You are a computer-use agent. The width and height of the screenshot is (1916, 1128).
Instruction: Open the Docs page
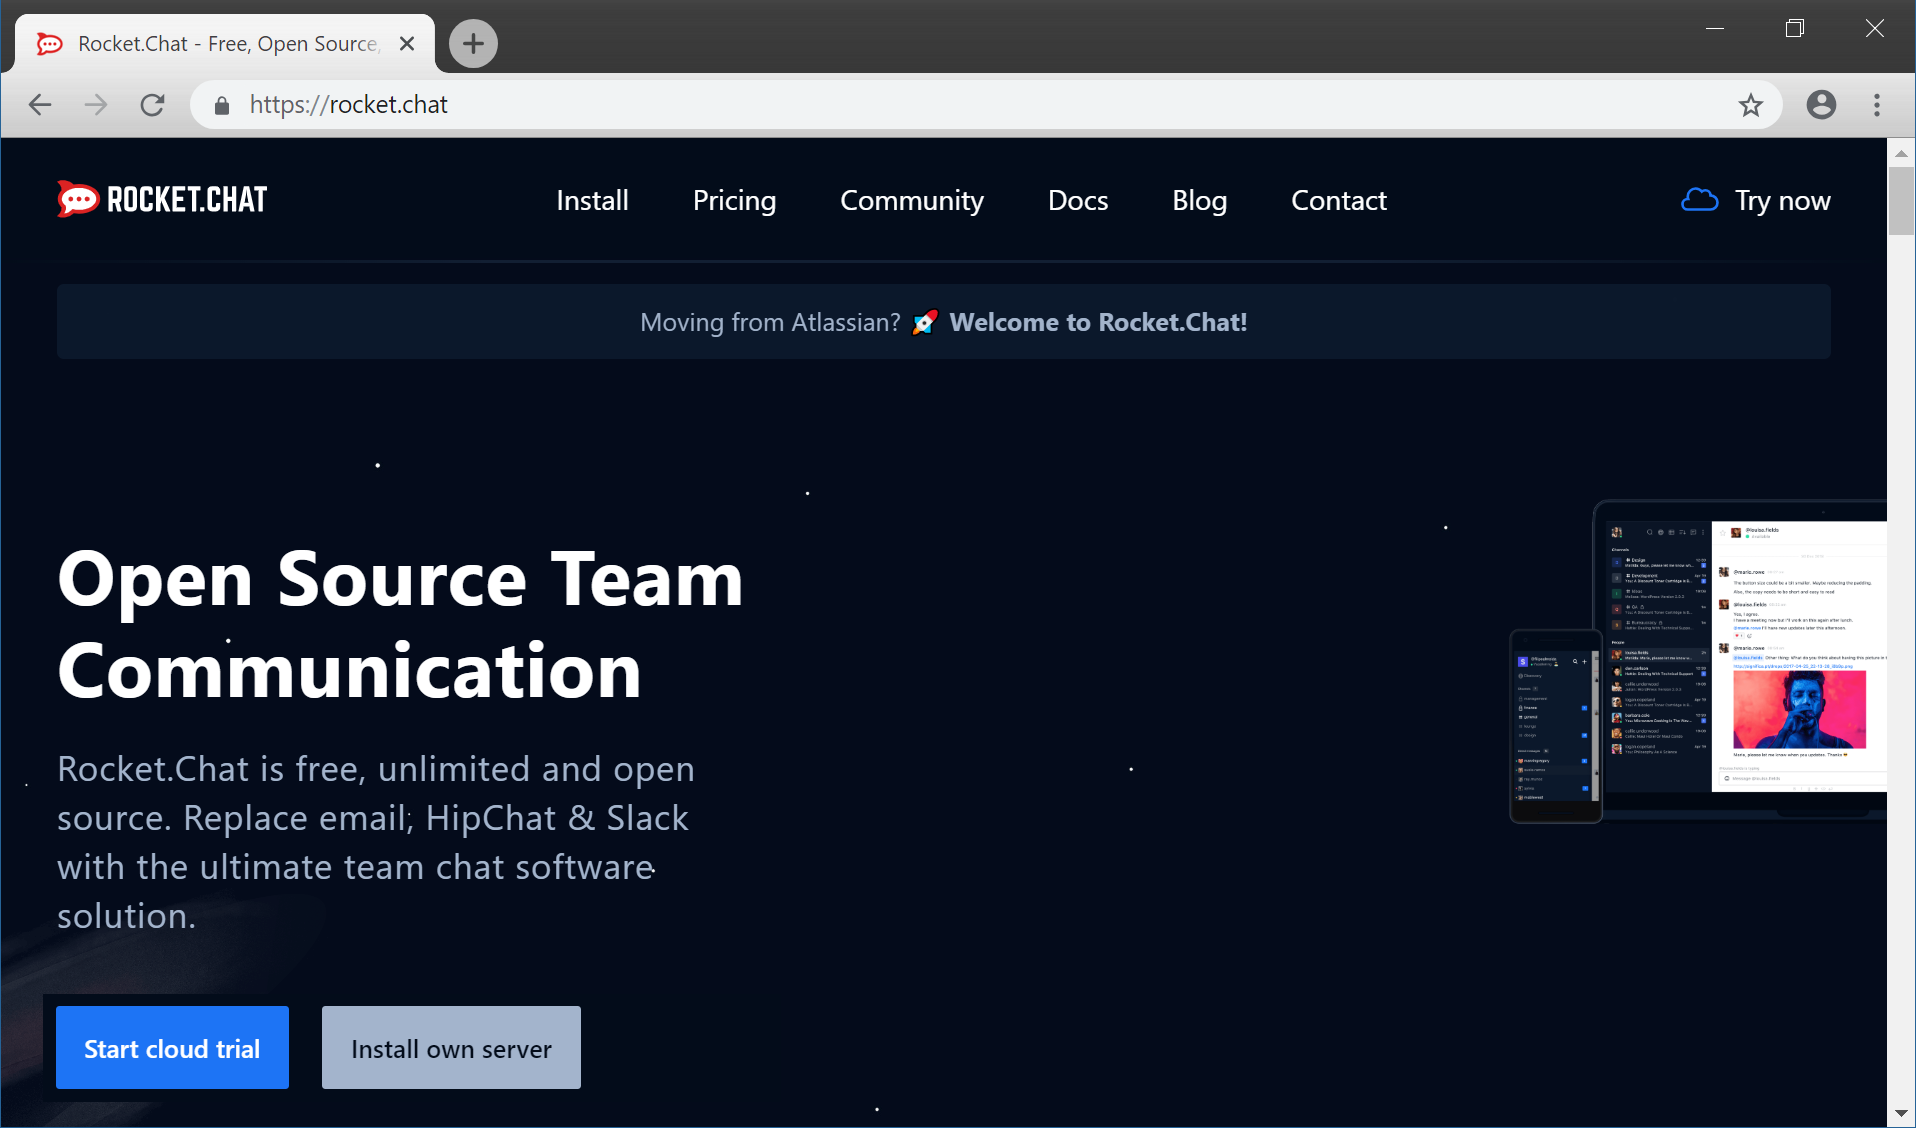pos(1077,201)
